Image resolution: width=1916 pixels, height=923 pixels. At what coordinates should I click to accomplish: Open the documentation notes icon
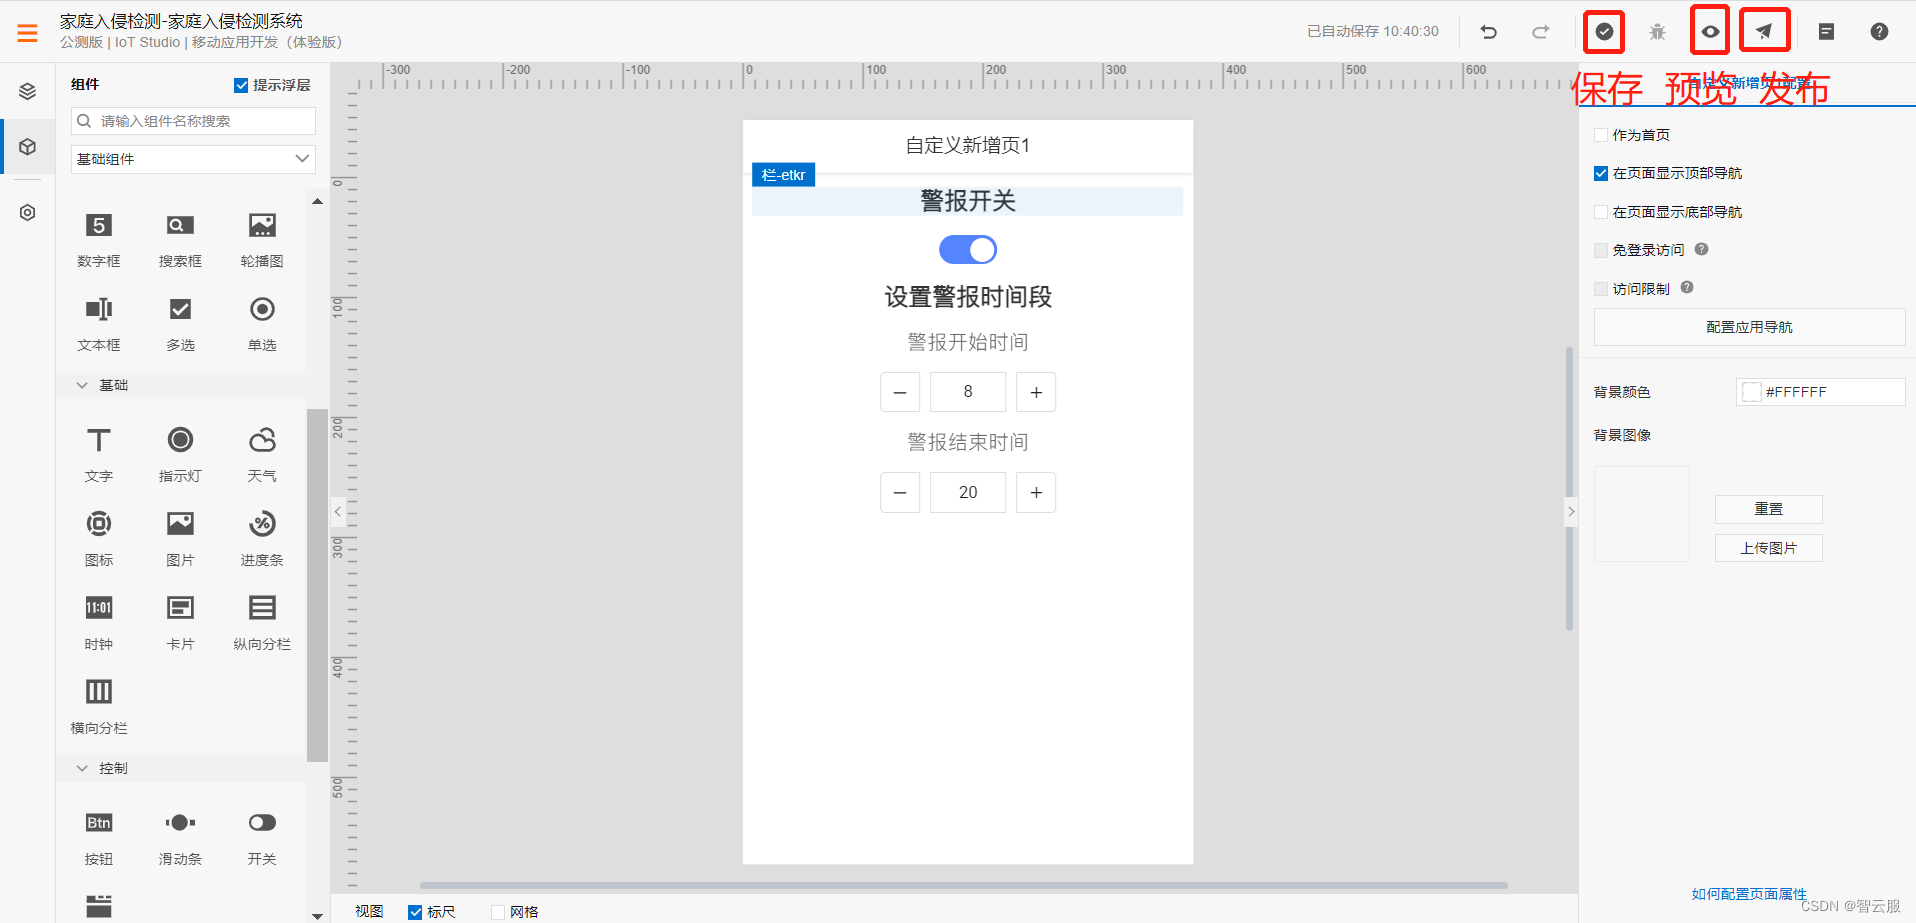(1826, 32)
